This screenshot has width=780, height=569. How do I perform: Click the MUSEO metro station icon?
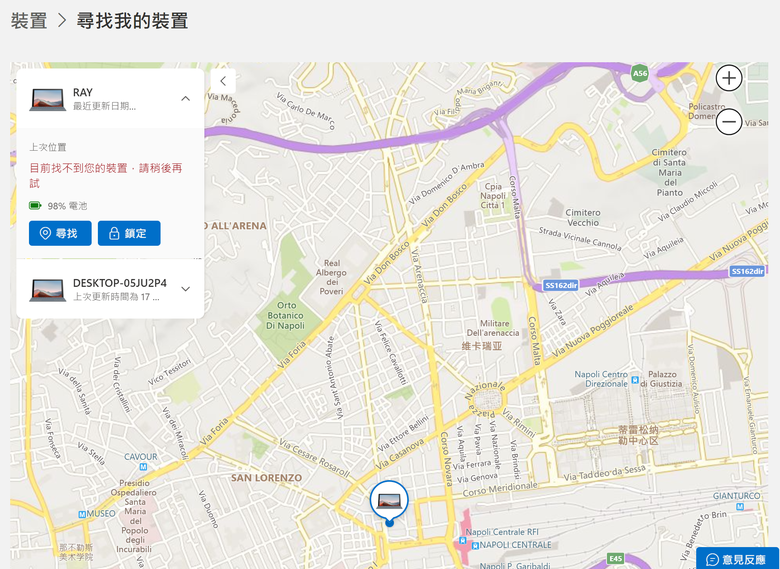coord(82,514)
